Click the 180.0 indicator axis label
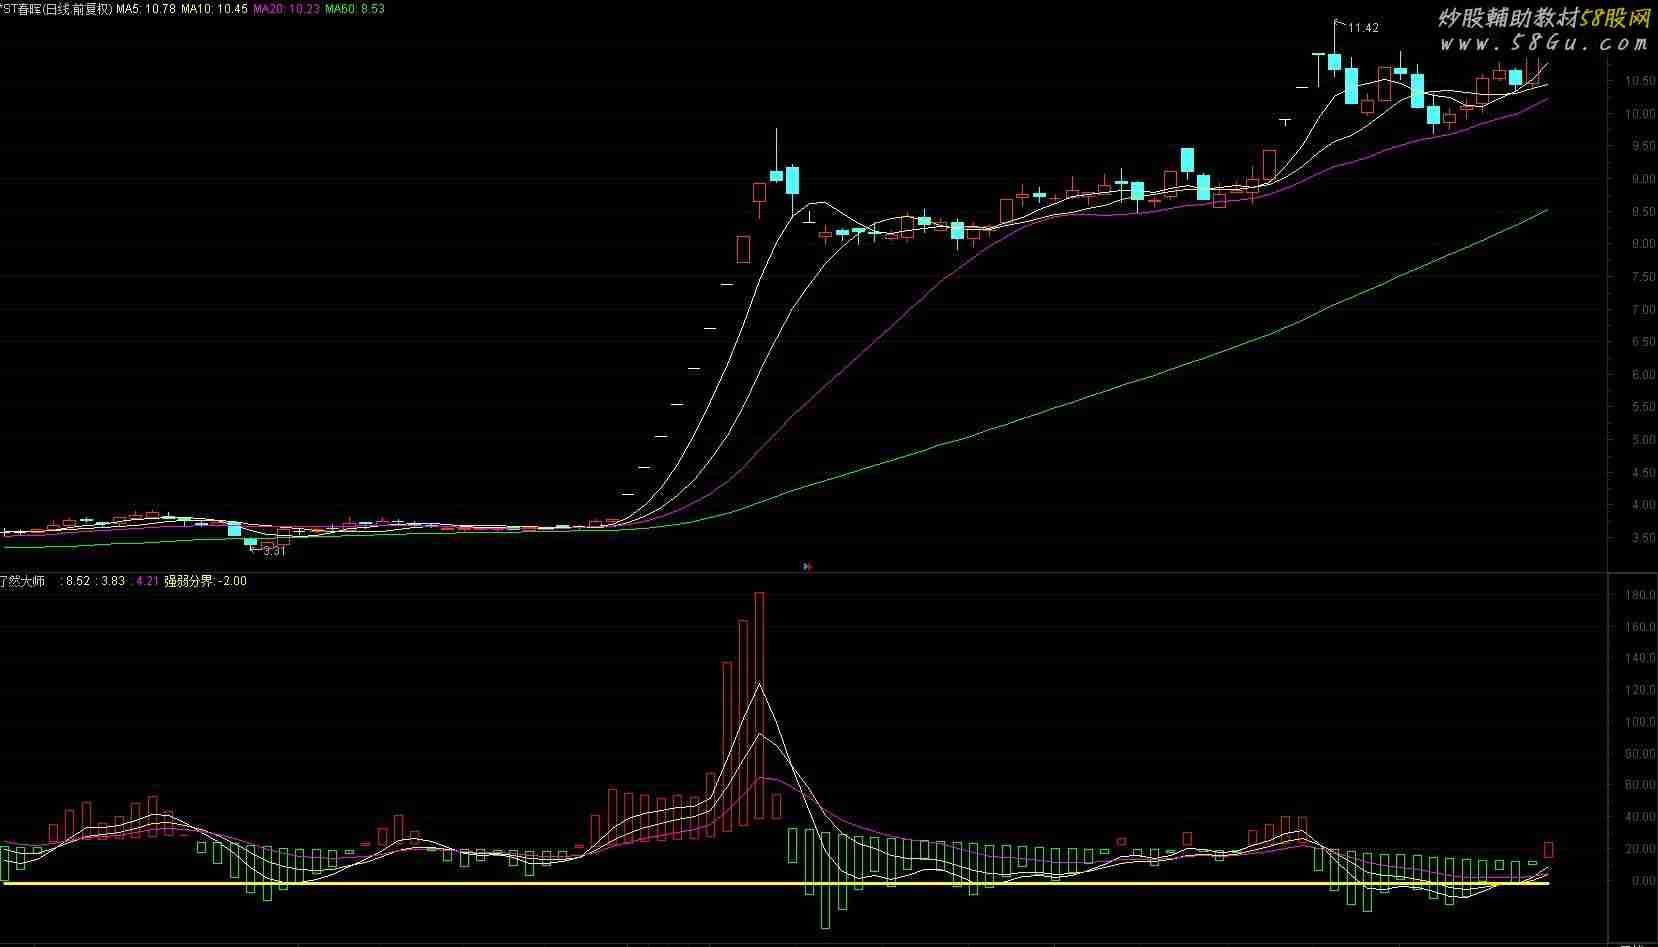Screen dimensions: 1658x947 [1640, 595]
